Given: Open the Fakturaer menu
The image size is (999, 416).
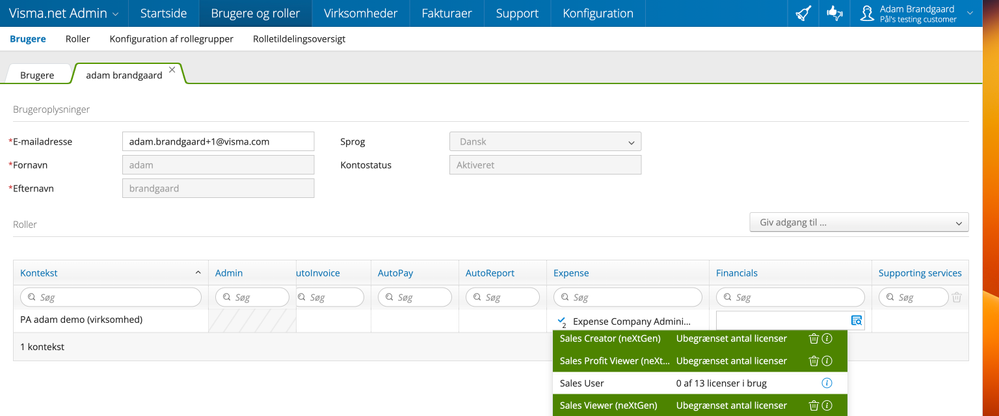Looking at the screenshot, I should (447, 13).
